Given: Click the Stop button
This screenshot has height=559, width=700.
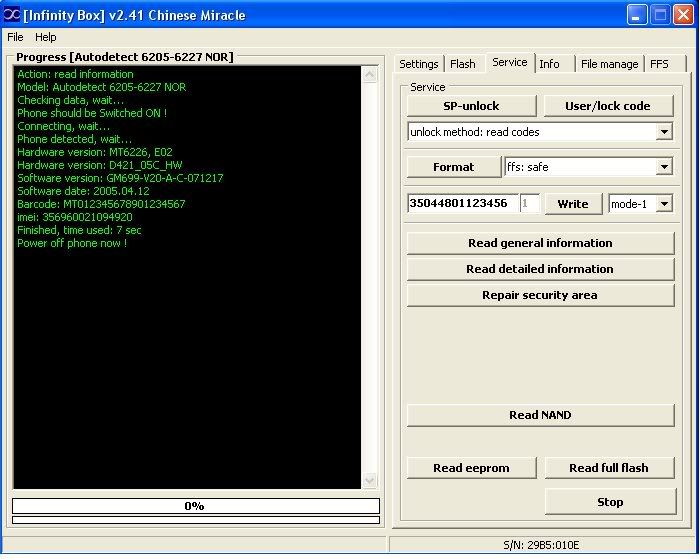Looking at the screenshot, I should 610,502.
